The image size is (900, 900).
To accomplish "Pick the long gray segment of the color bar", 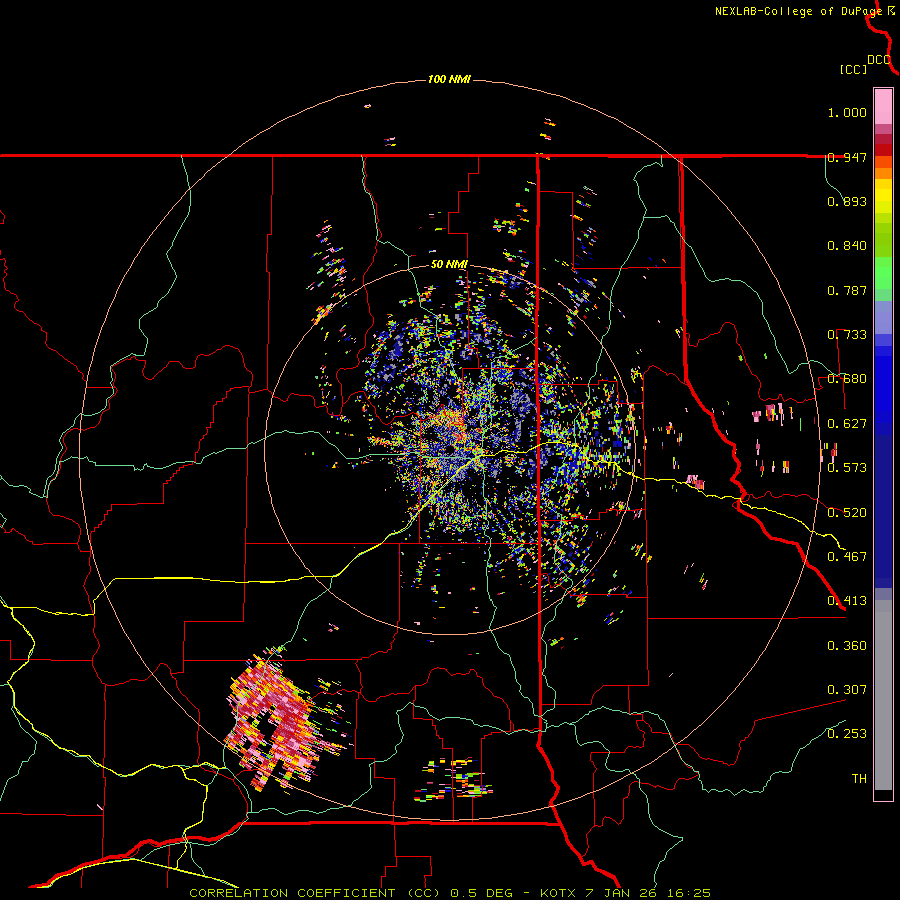I will click(x=883, y=695).
